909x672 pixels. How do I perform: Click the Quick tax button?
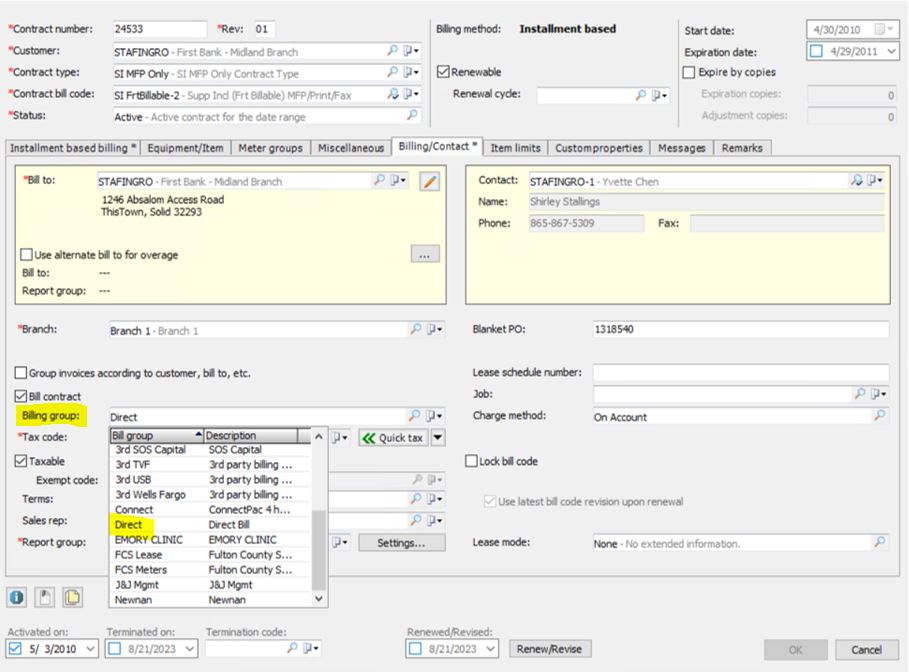(x=394, y=438)
